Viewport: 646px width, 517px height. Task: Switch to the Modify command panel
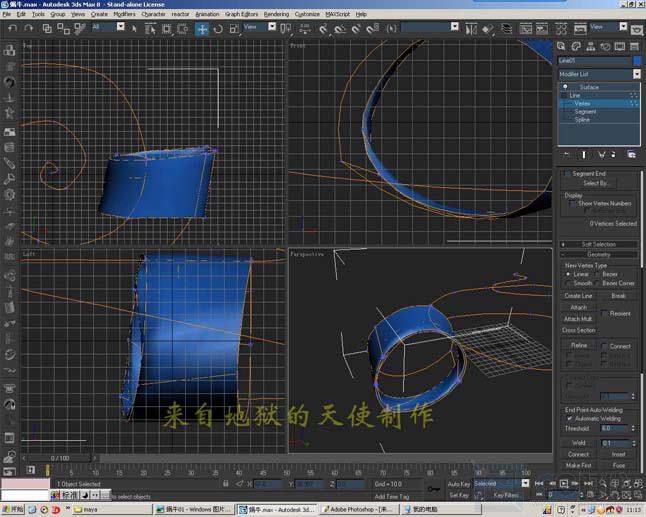click(576, 46)
